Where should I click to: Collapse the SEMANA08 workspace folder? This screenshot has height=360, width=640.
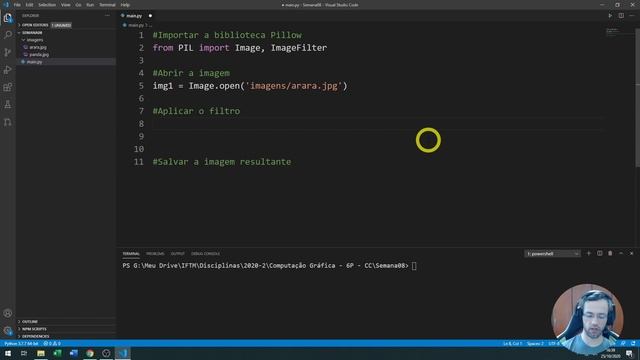pyautogui.click(x=32, y=33)
